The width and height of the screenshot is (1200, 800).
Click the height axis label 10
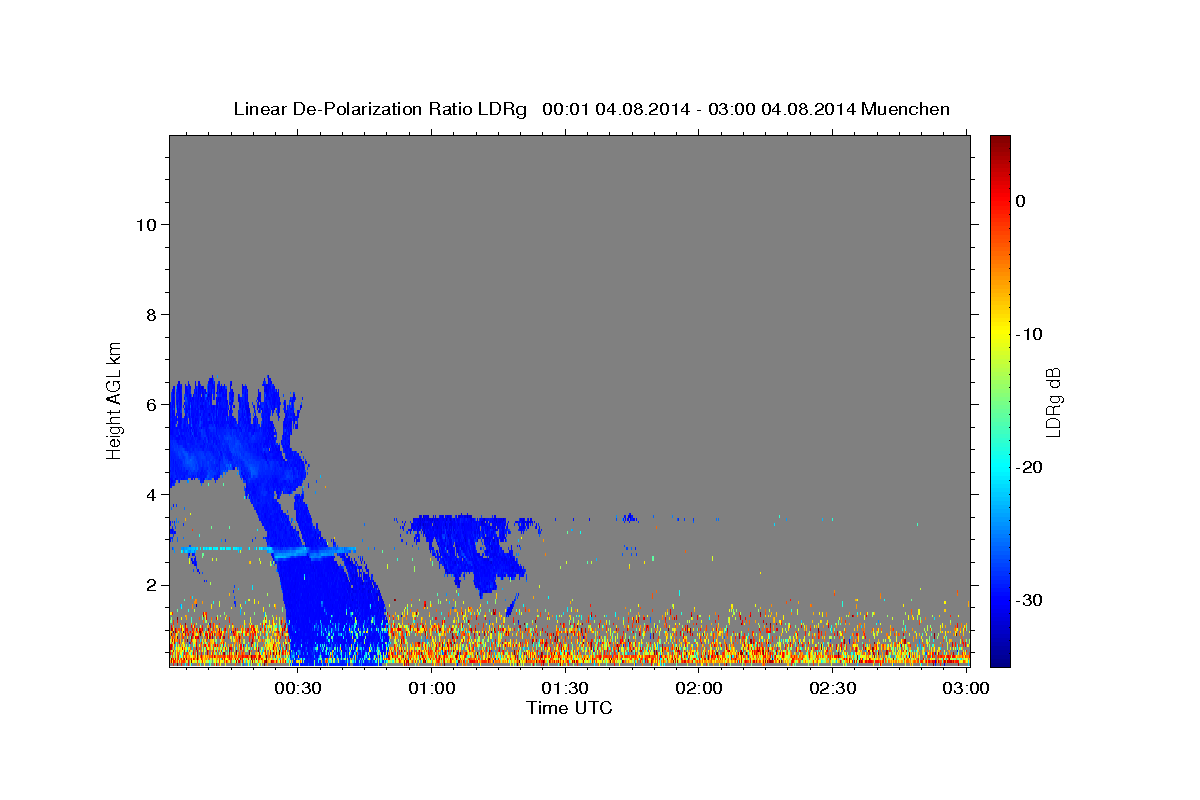[x=145, y=224]
